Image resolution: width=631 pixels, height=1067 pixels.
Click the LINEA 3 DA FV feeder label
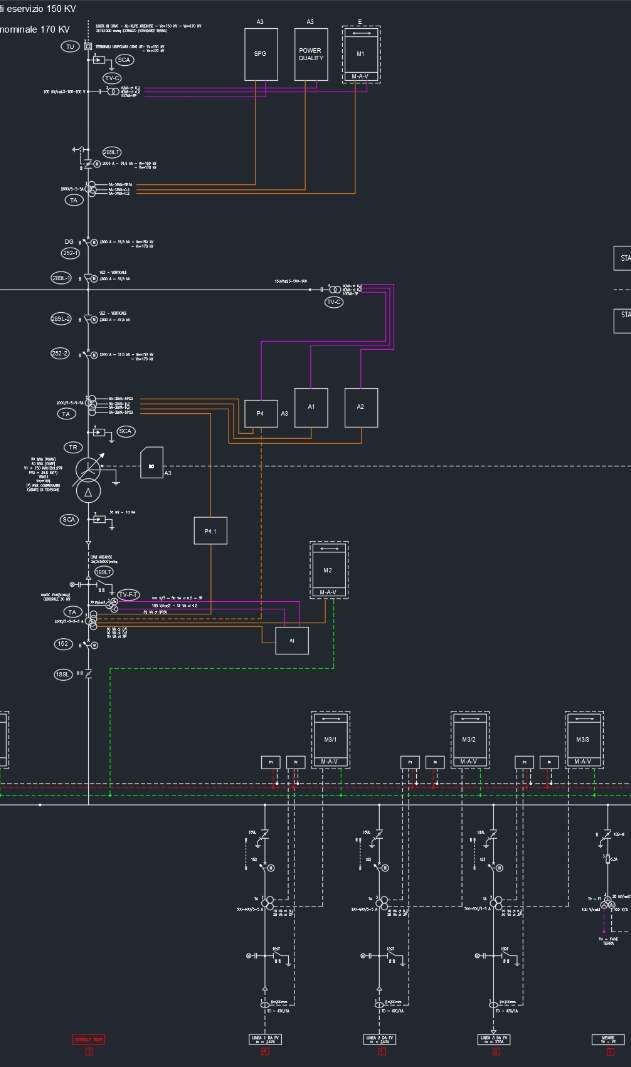coord(494,1040)
